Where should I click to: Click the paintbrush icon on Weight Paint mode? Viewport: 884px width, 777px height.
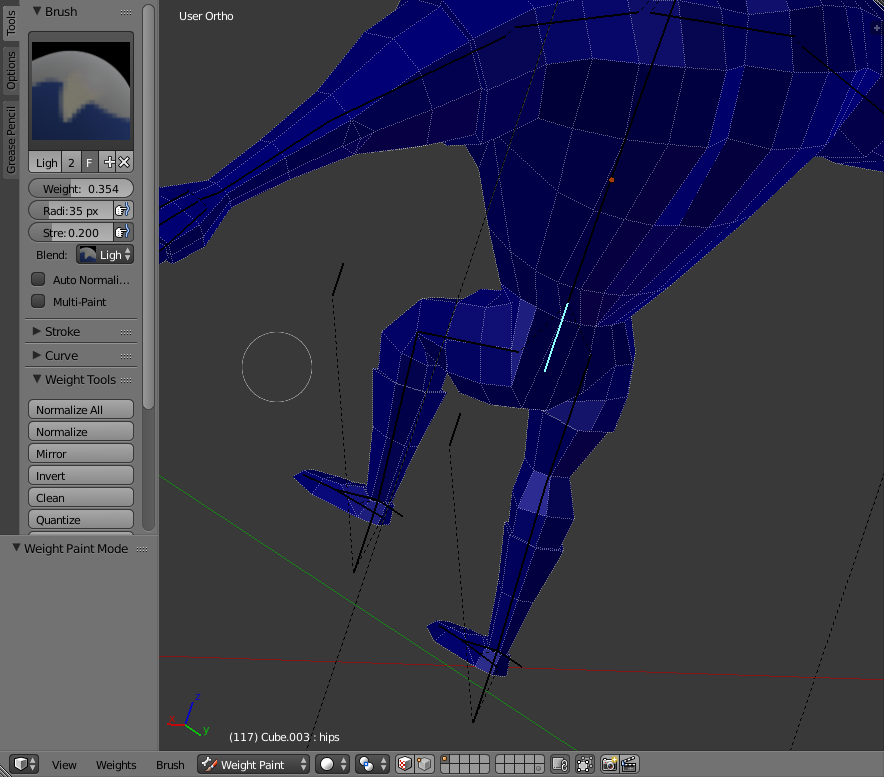(209, 764)
